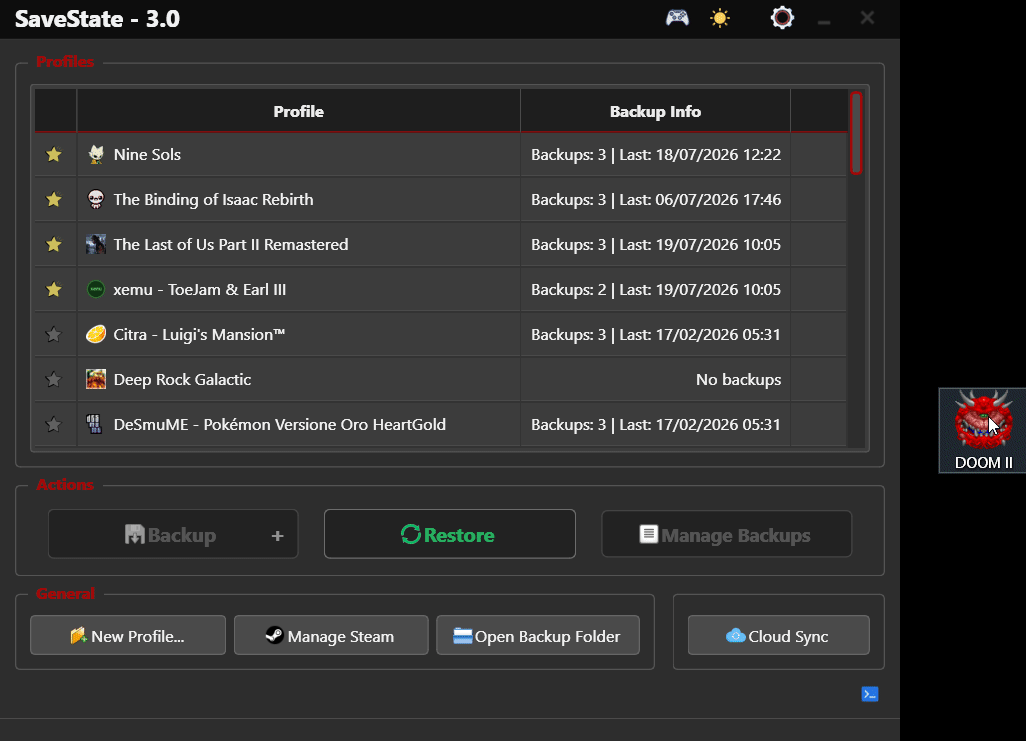
Task: Create a New Profile
Action: pos(128,635)
